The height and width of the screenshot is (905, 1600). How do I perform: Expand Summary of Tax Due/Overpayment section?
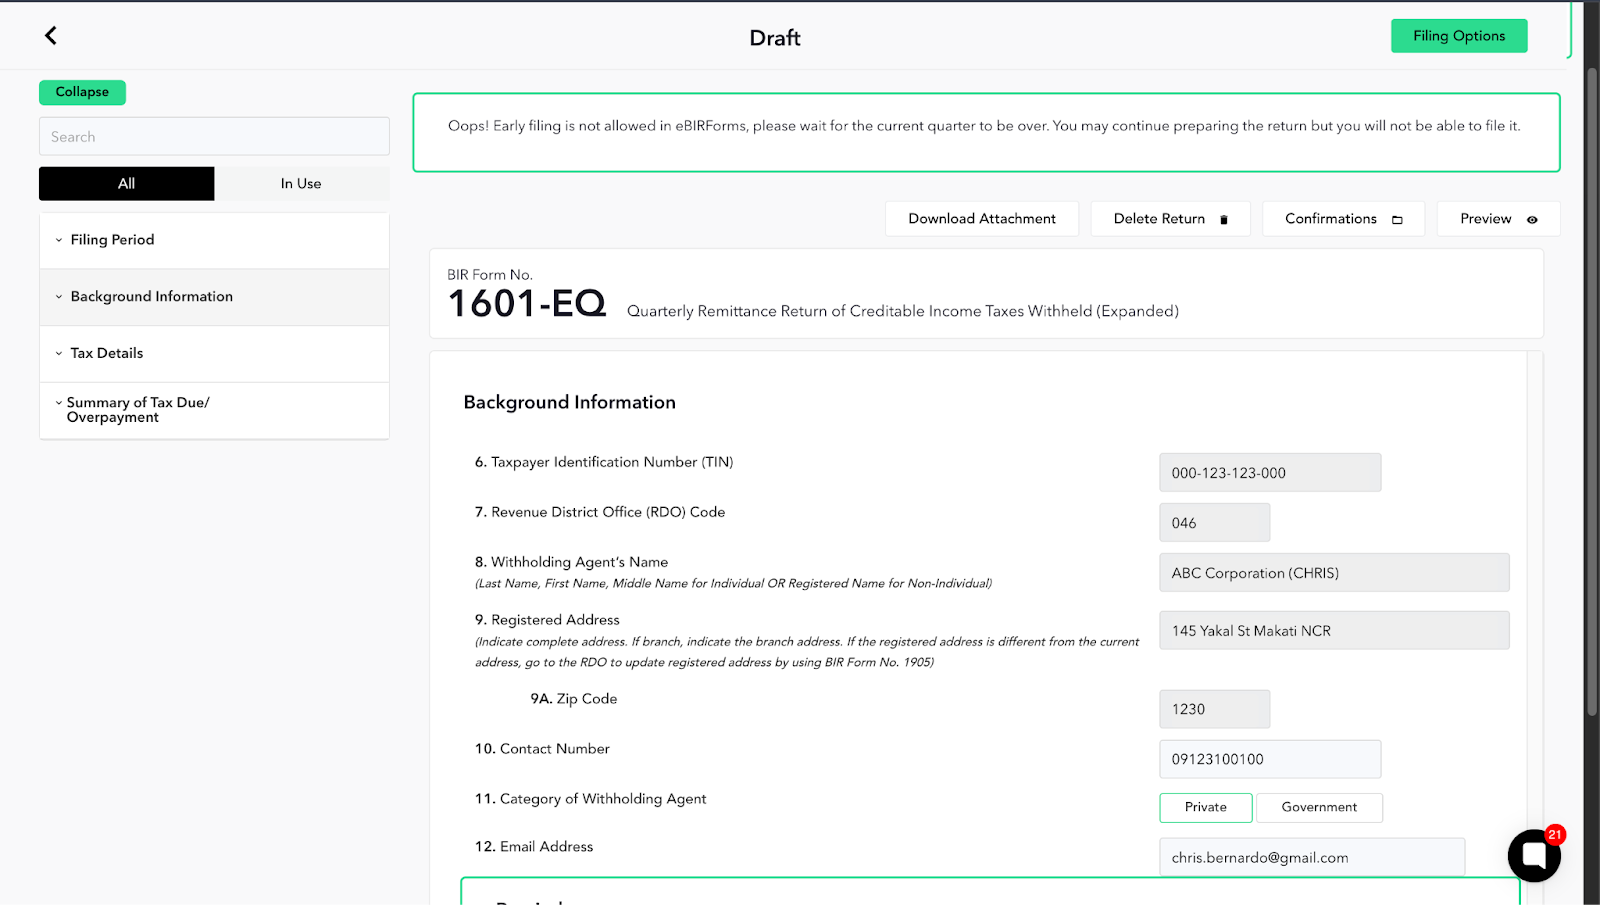point(214,410)
